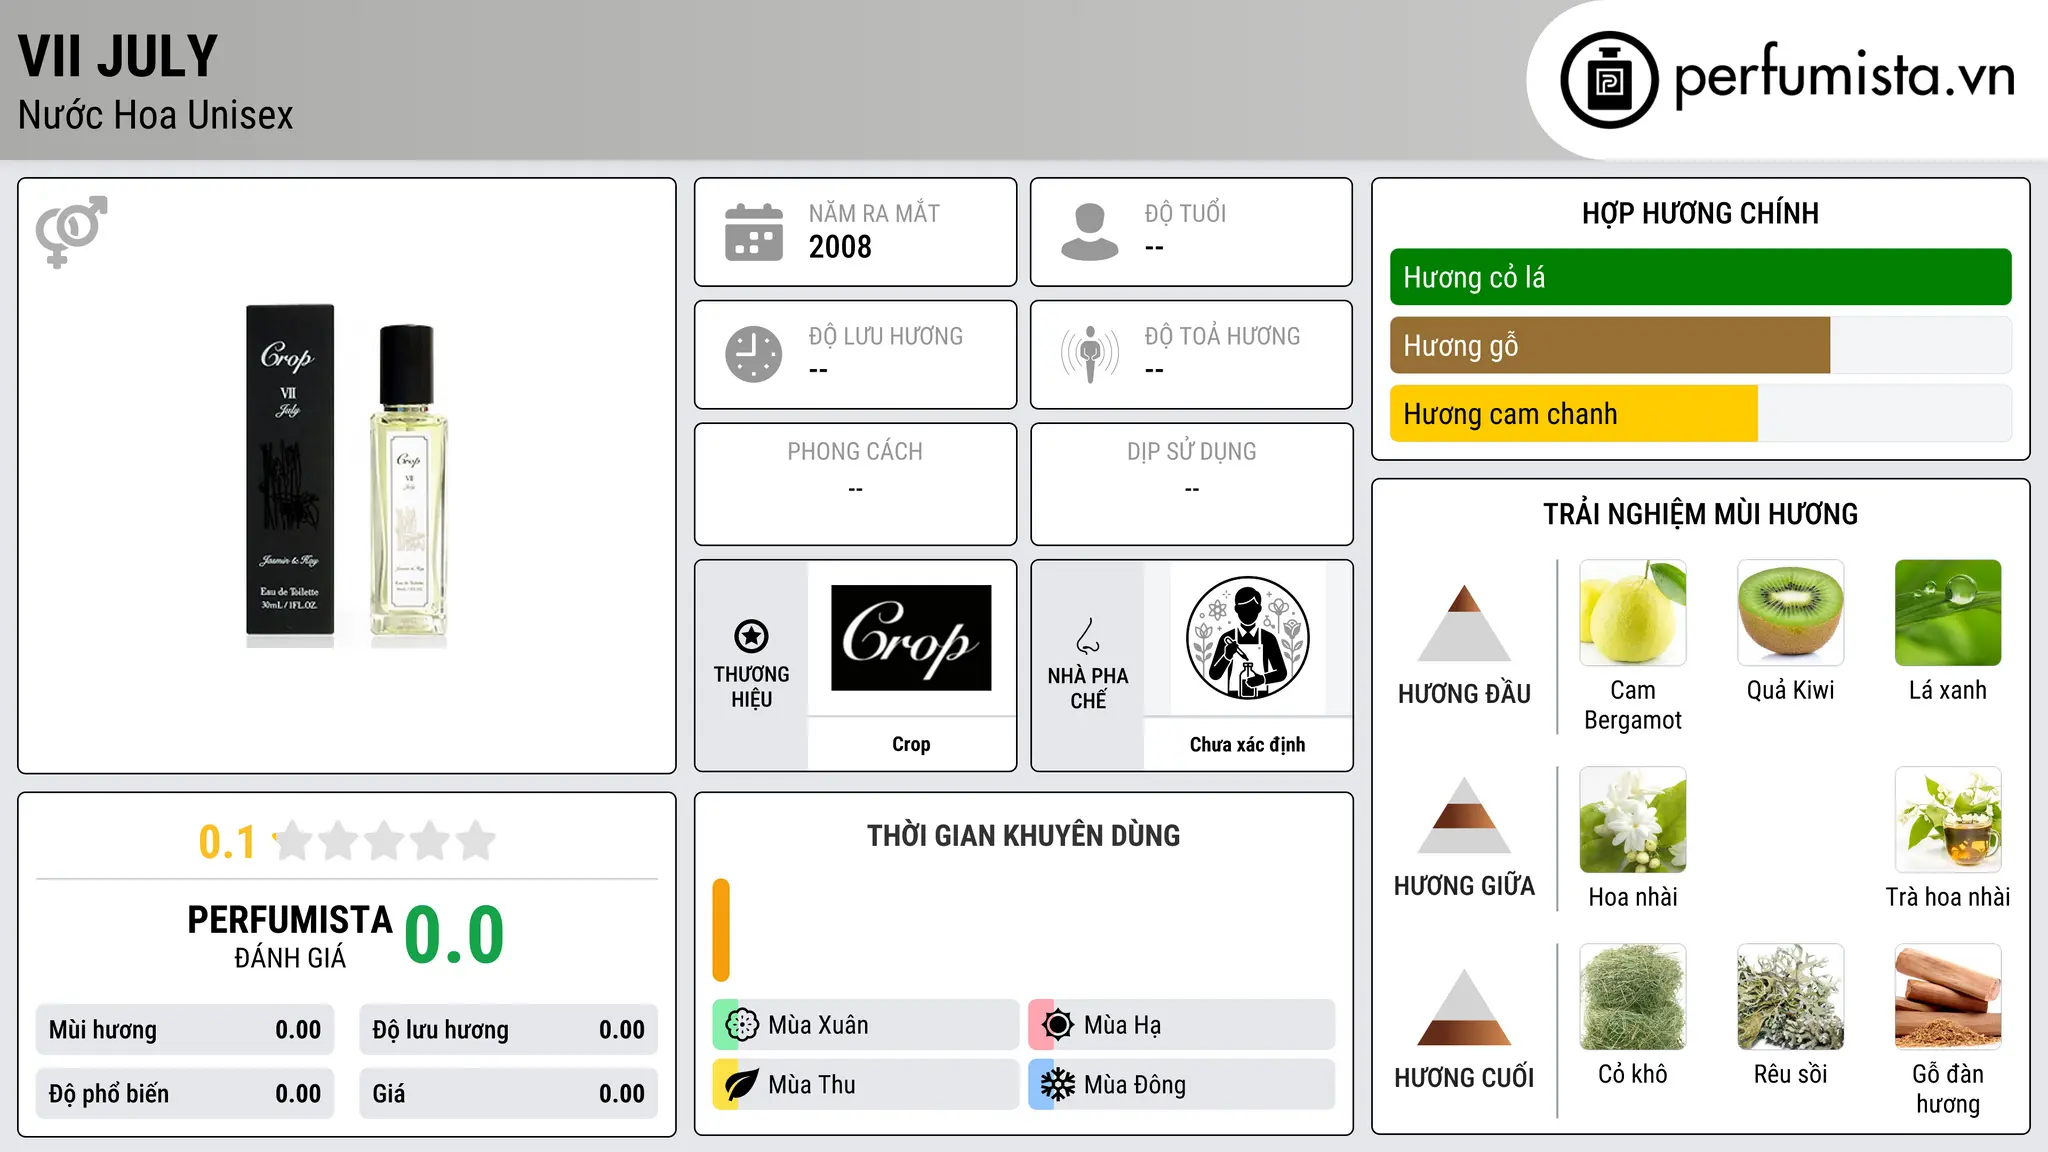Click the Nước Hoa Unisex subtitle
Viewport: 2048px width, 1152px height.
[156, 115]
